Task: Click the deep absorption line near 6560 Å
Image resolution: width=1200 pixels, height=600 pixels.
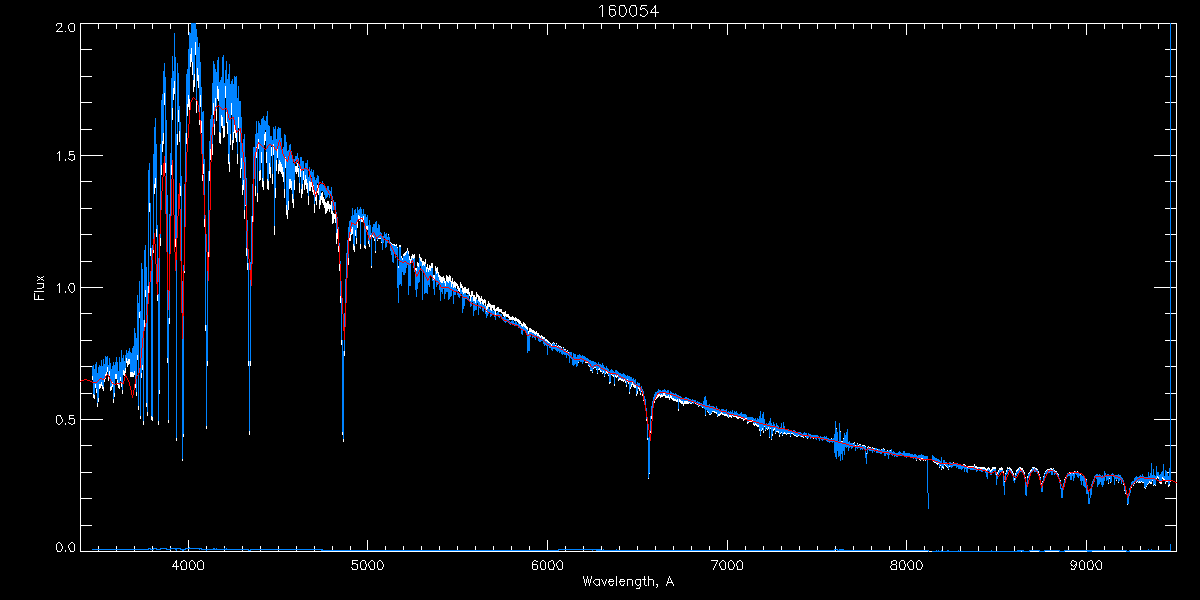Action: (x=649, y=436)
